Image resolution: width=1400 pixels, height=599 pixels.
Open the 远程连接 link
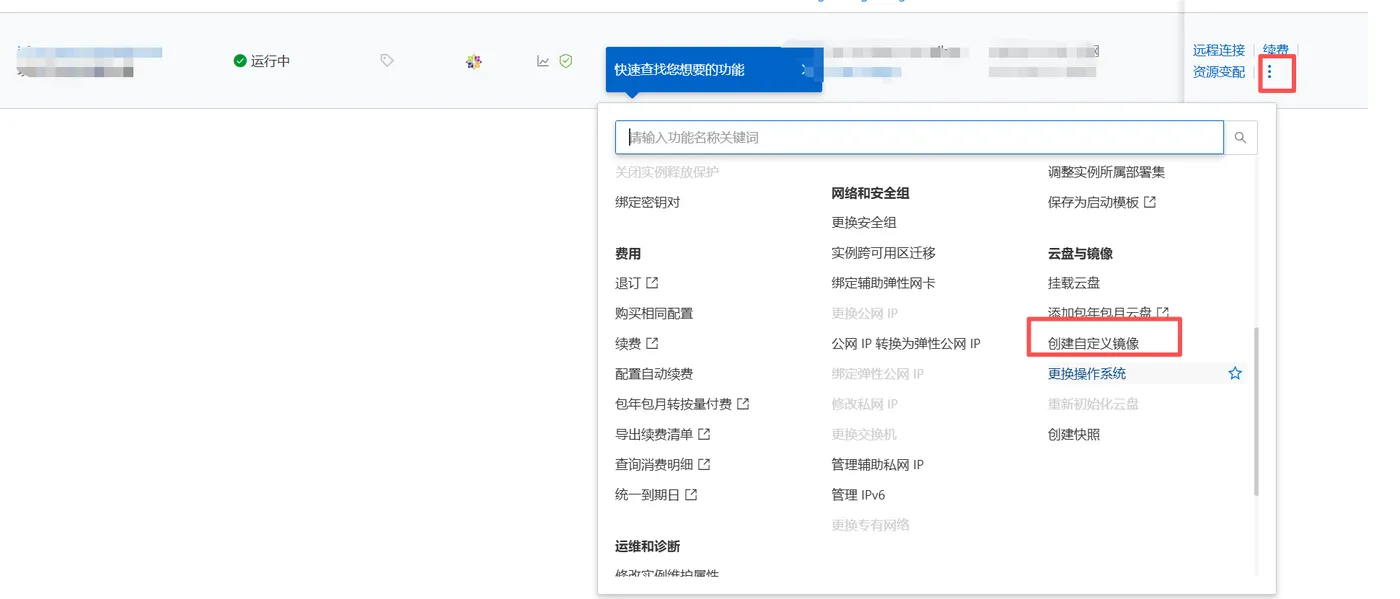[1219, 50]
